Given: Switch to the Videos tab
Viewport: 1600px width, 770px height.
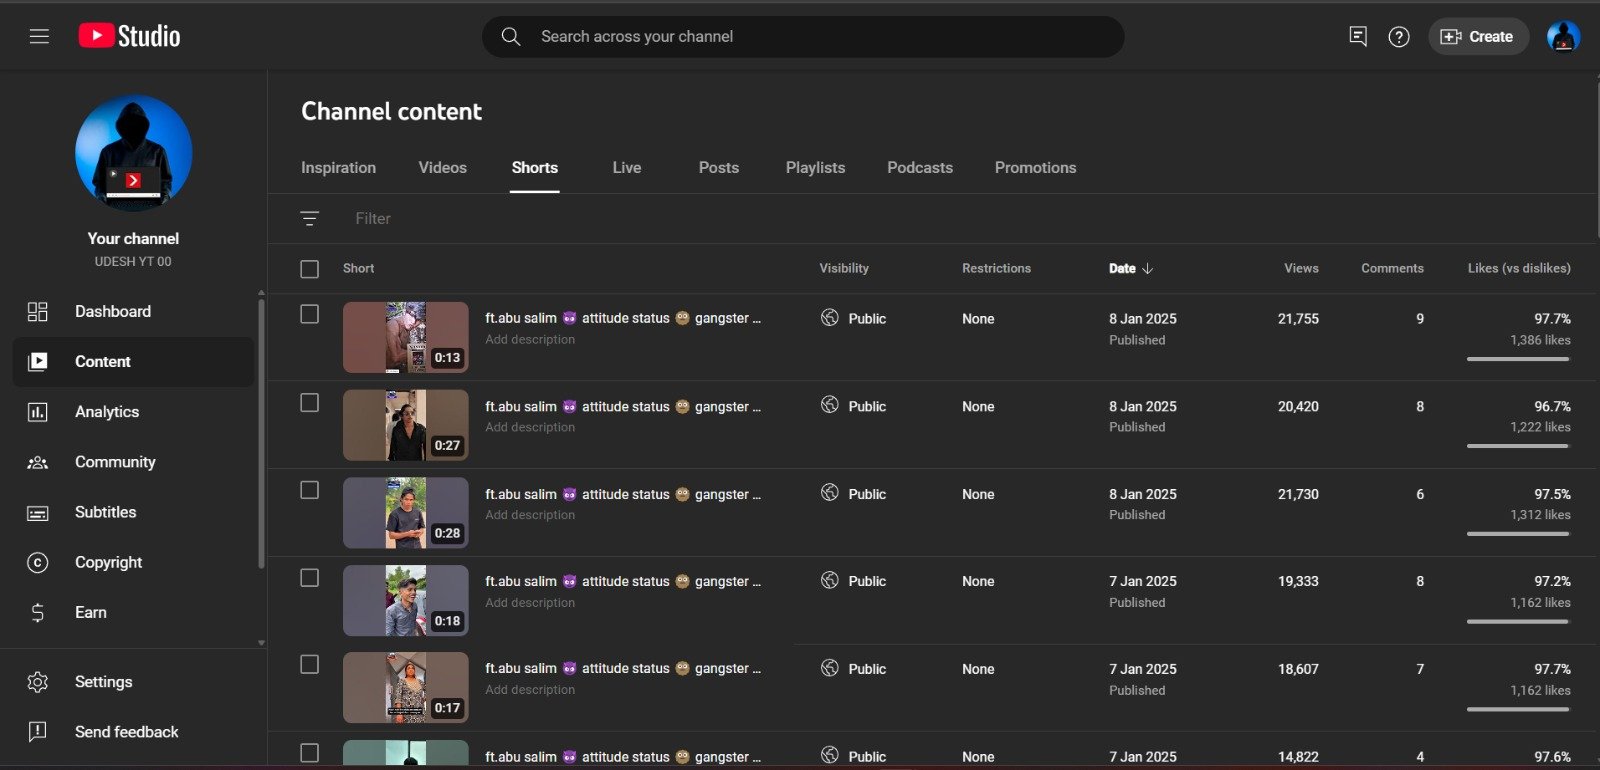Looking at the screenshot, I should pyautogui.click(x=443, y=168).
